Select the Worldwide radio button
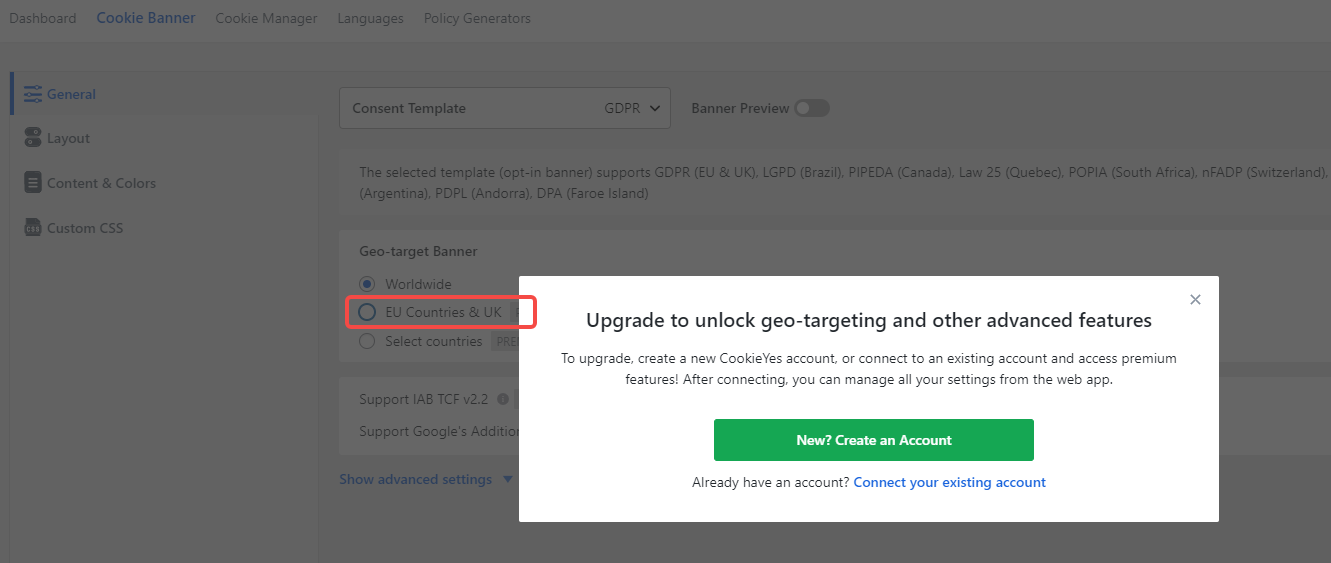Viewport: 1331px width, 563px height. click(x=367, y=284)
